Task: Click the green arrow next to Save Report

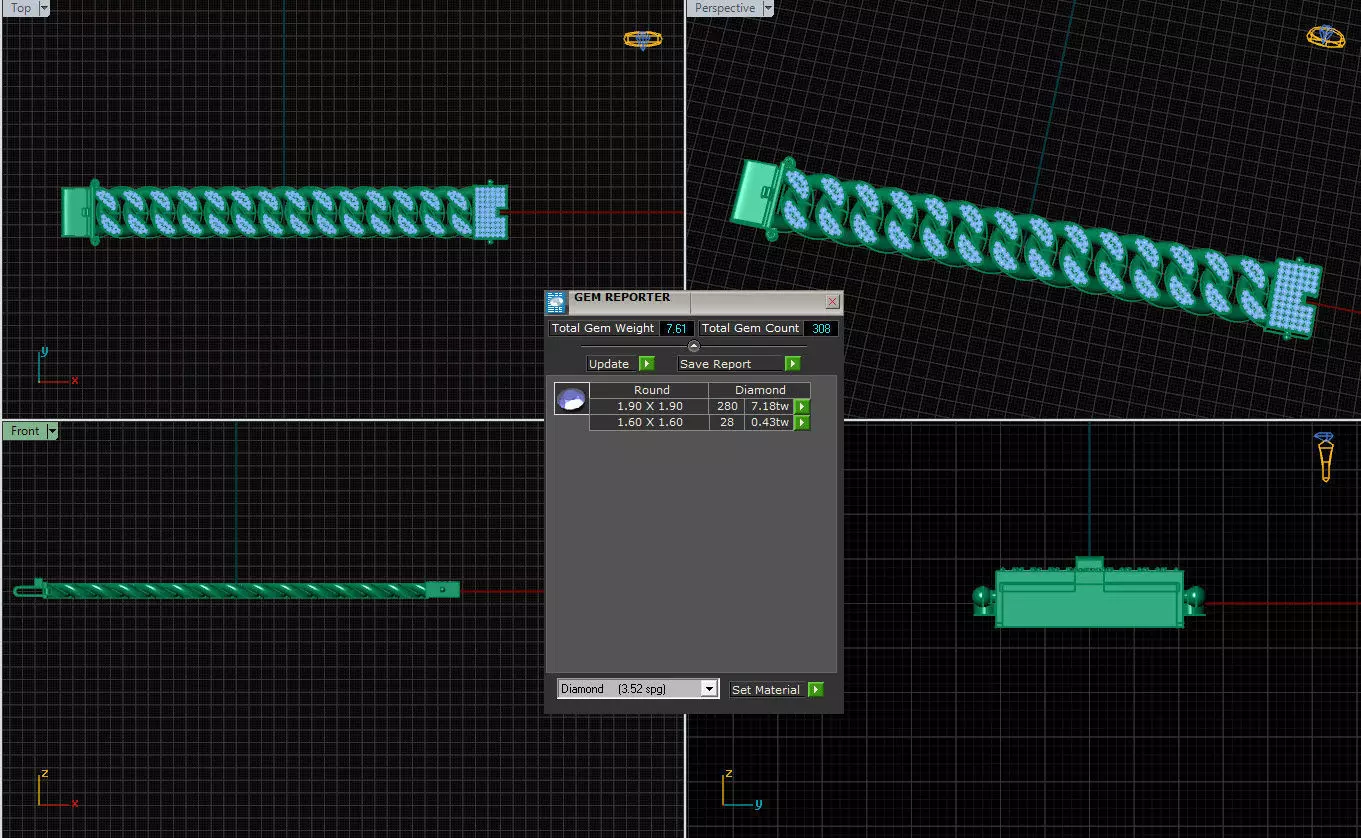Action: pyautogui.click(x=793, y=364)
